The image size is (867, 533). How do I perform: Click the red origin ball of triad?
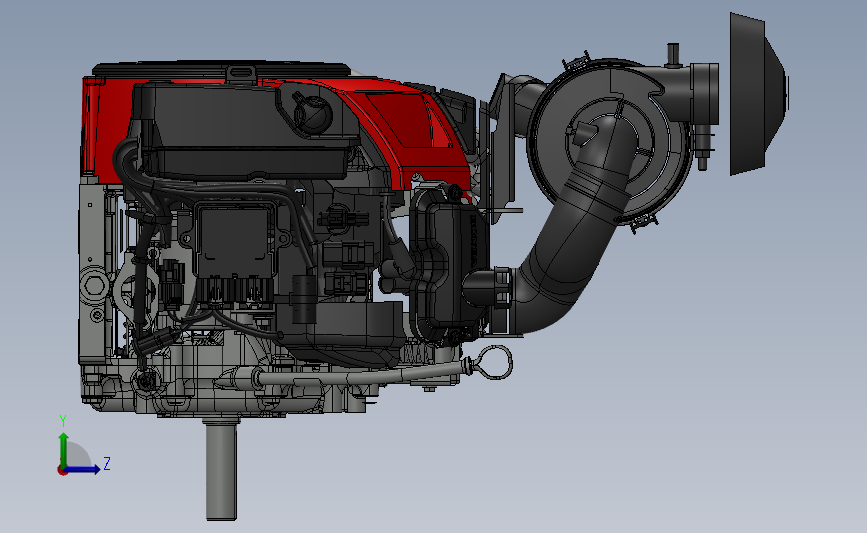coord(62,471)
